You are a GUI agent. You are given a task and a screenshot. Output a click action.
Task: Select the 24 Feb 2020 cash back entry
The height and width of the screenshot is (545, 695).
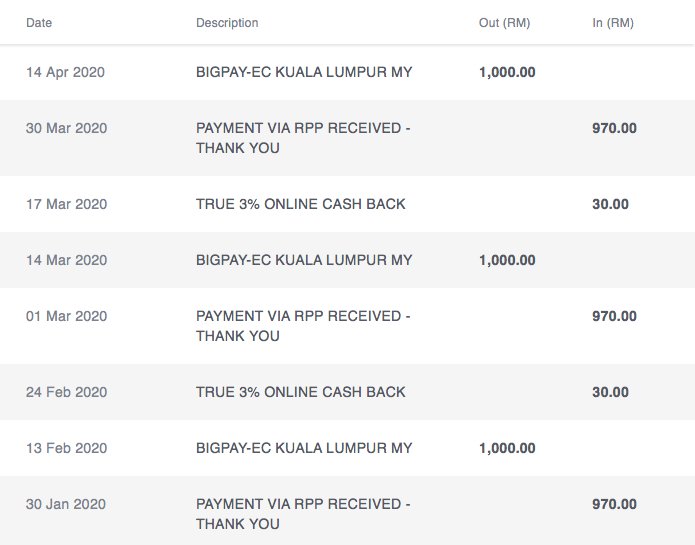(x=348, y=392)
